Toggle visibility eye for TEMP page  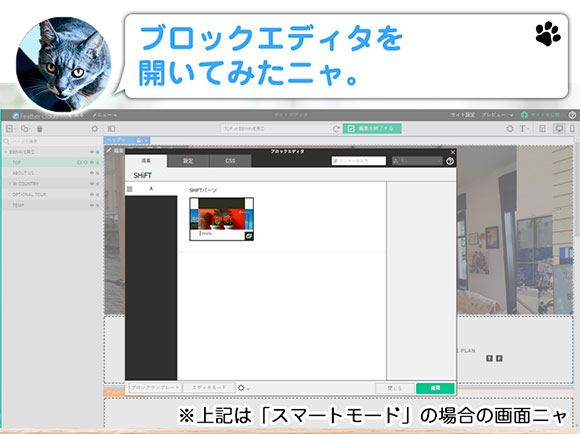click(x=91, y=205)
